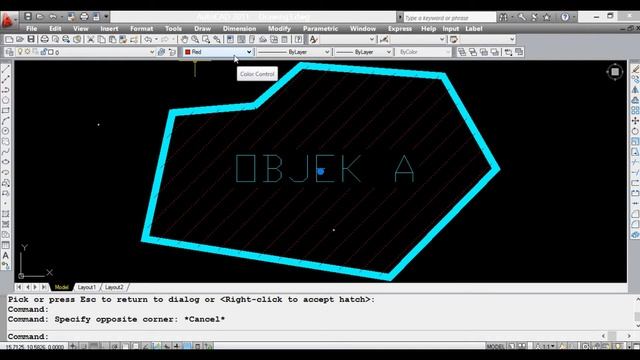Open the Express menu

click(x=400, y=29)
